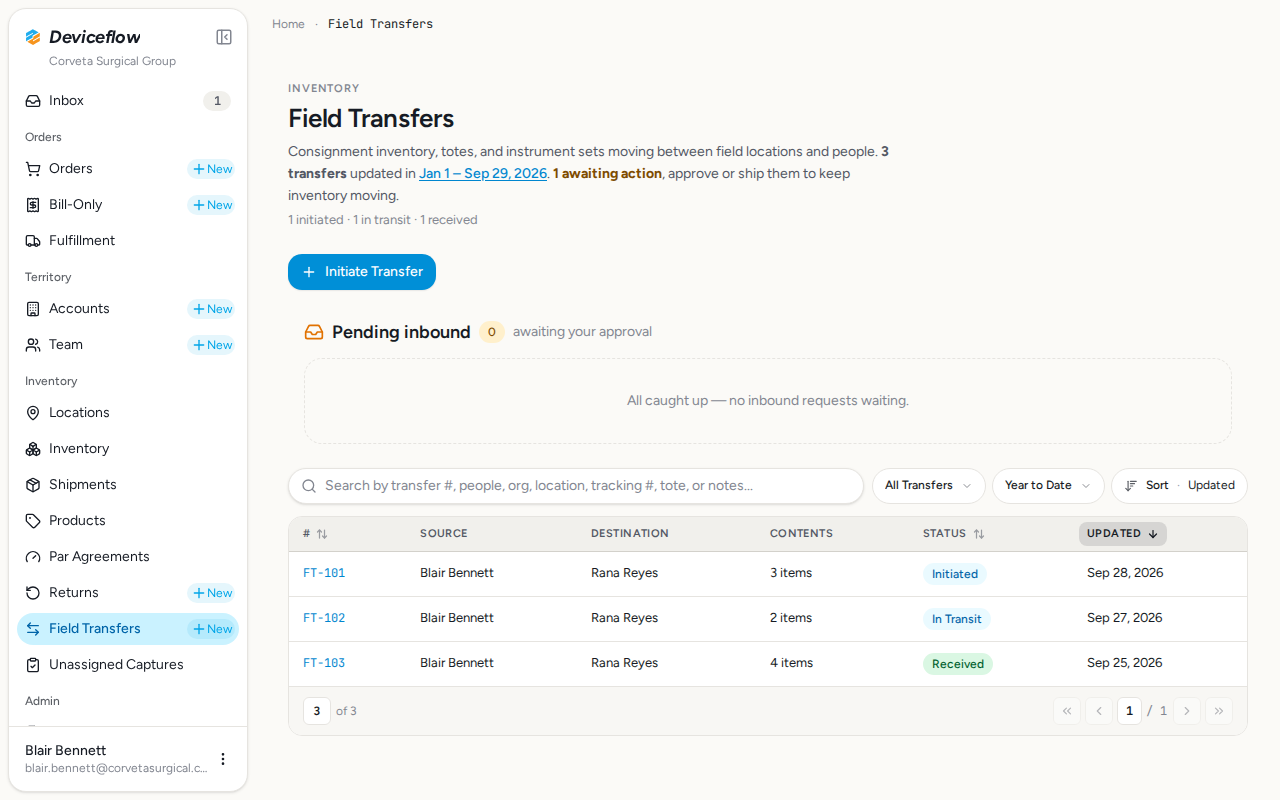Click the Unassigned Captures clipboard icon

click(x=33, y=665)
